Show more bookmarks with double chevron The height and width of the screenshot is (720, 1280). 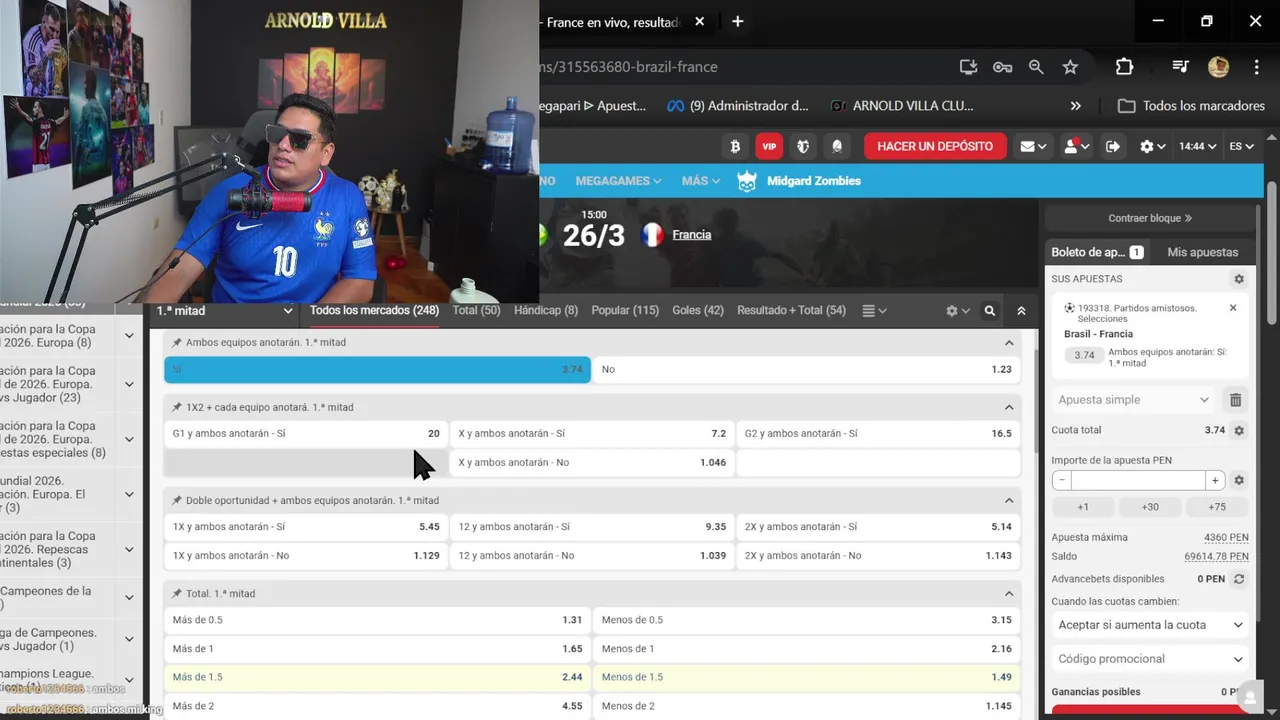(x=1075, y=106)
